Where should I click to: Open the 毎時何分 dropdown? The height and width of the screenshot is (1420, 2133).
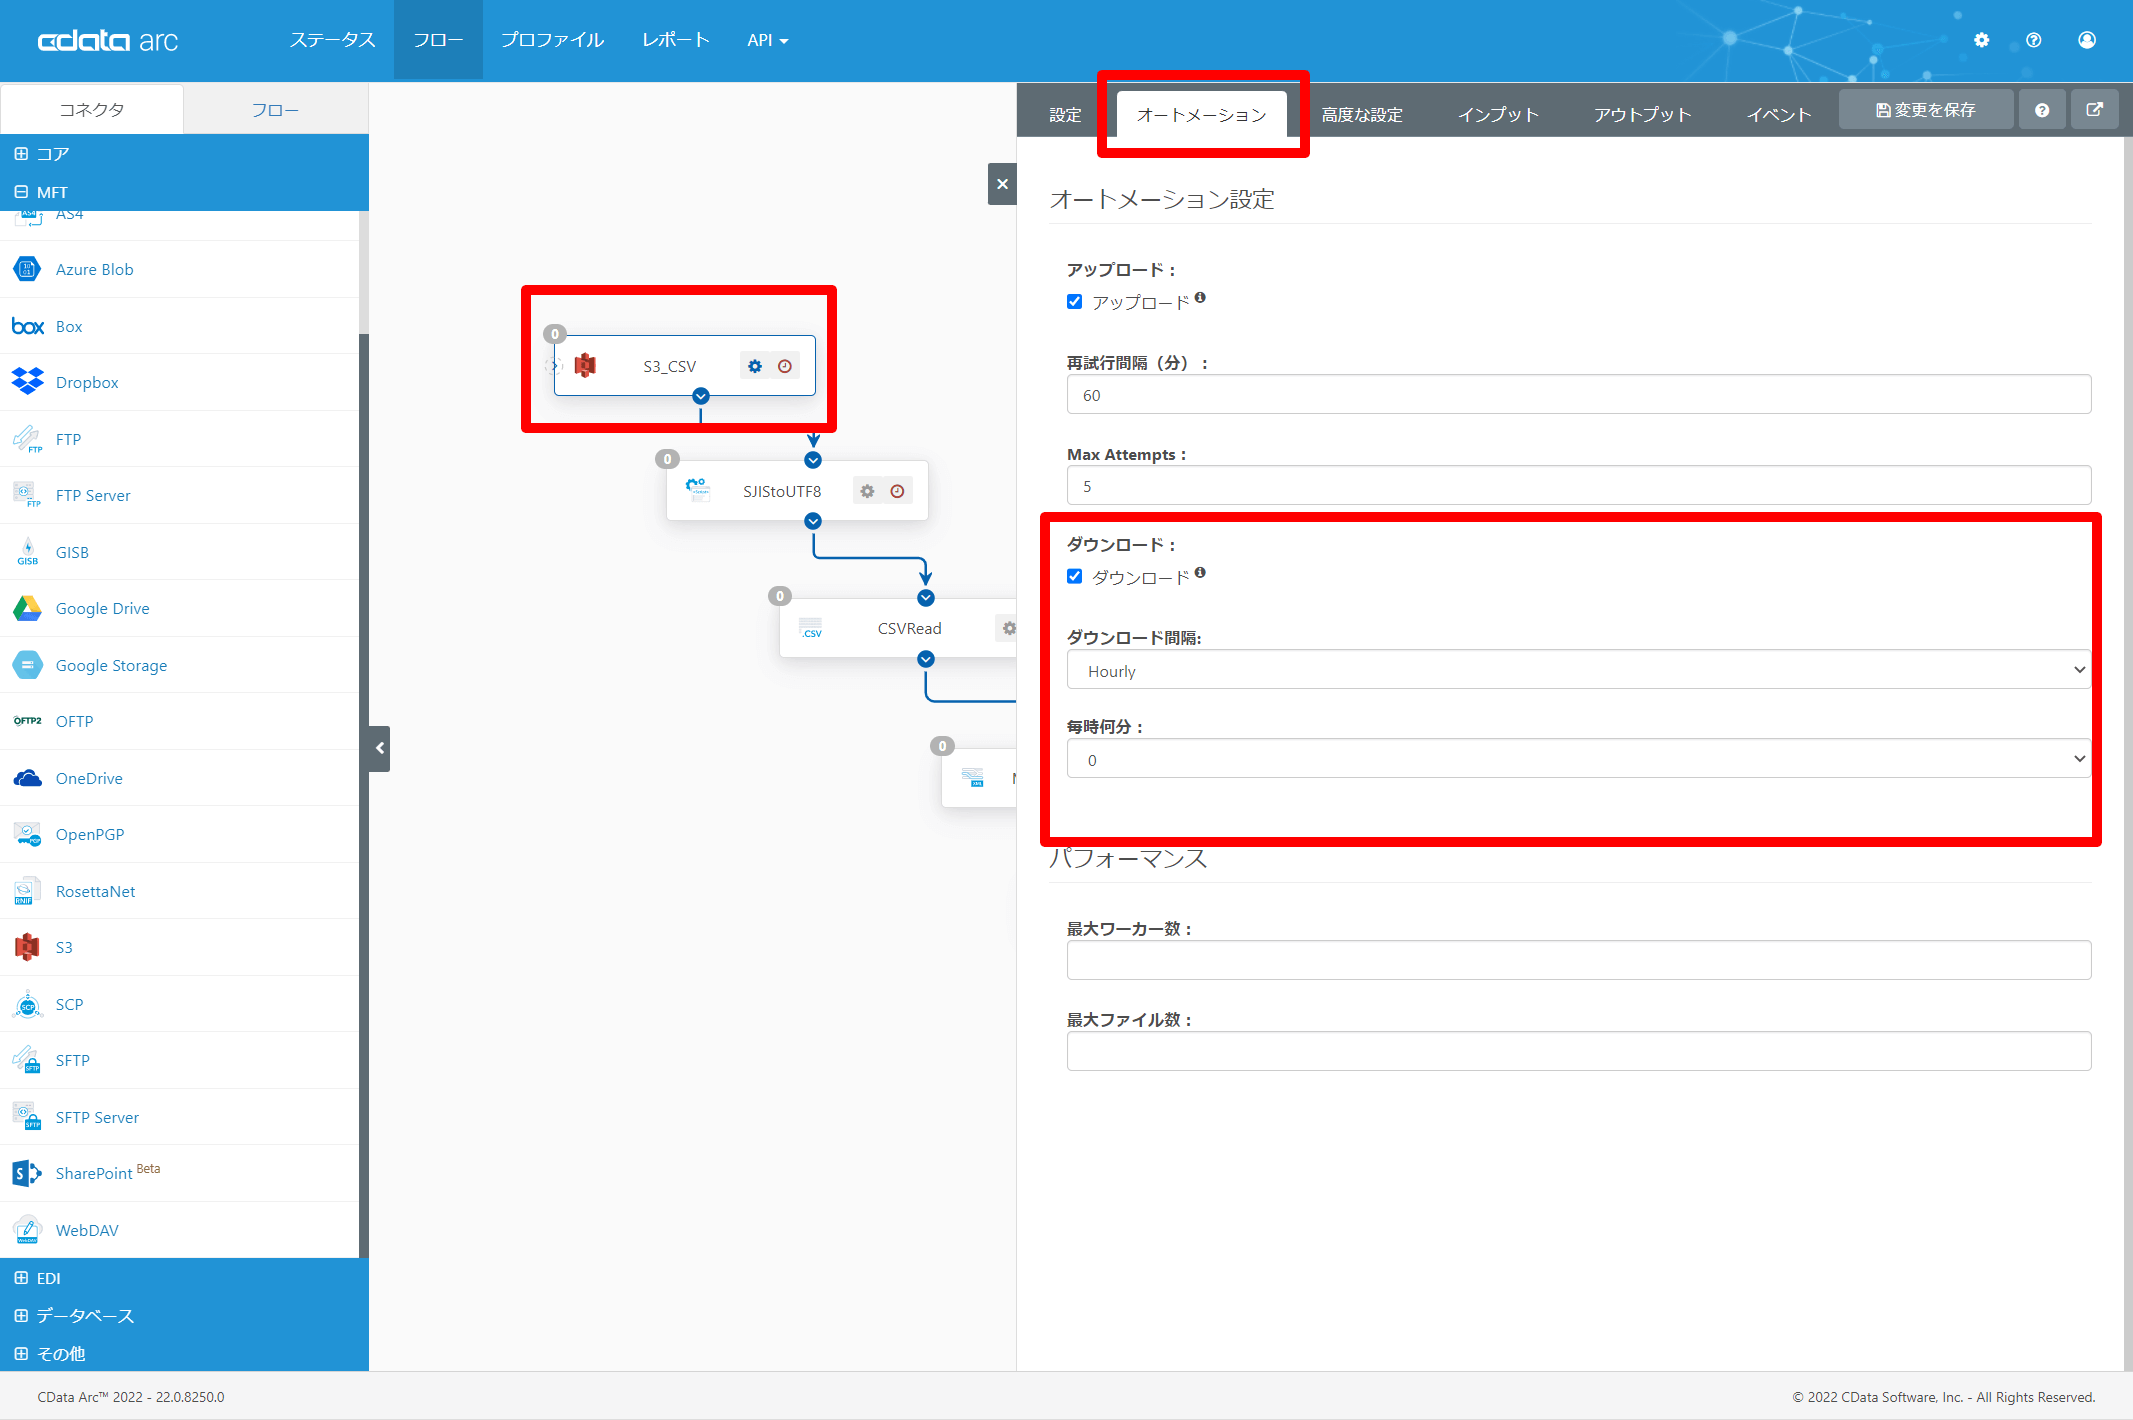pos(1578,760)
